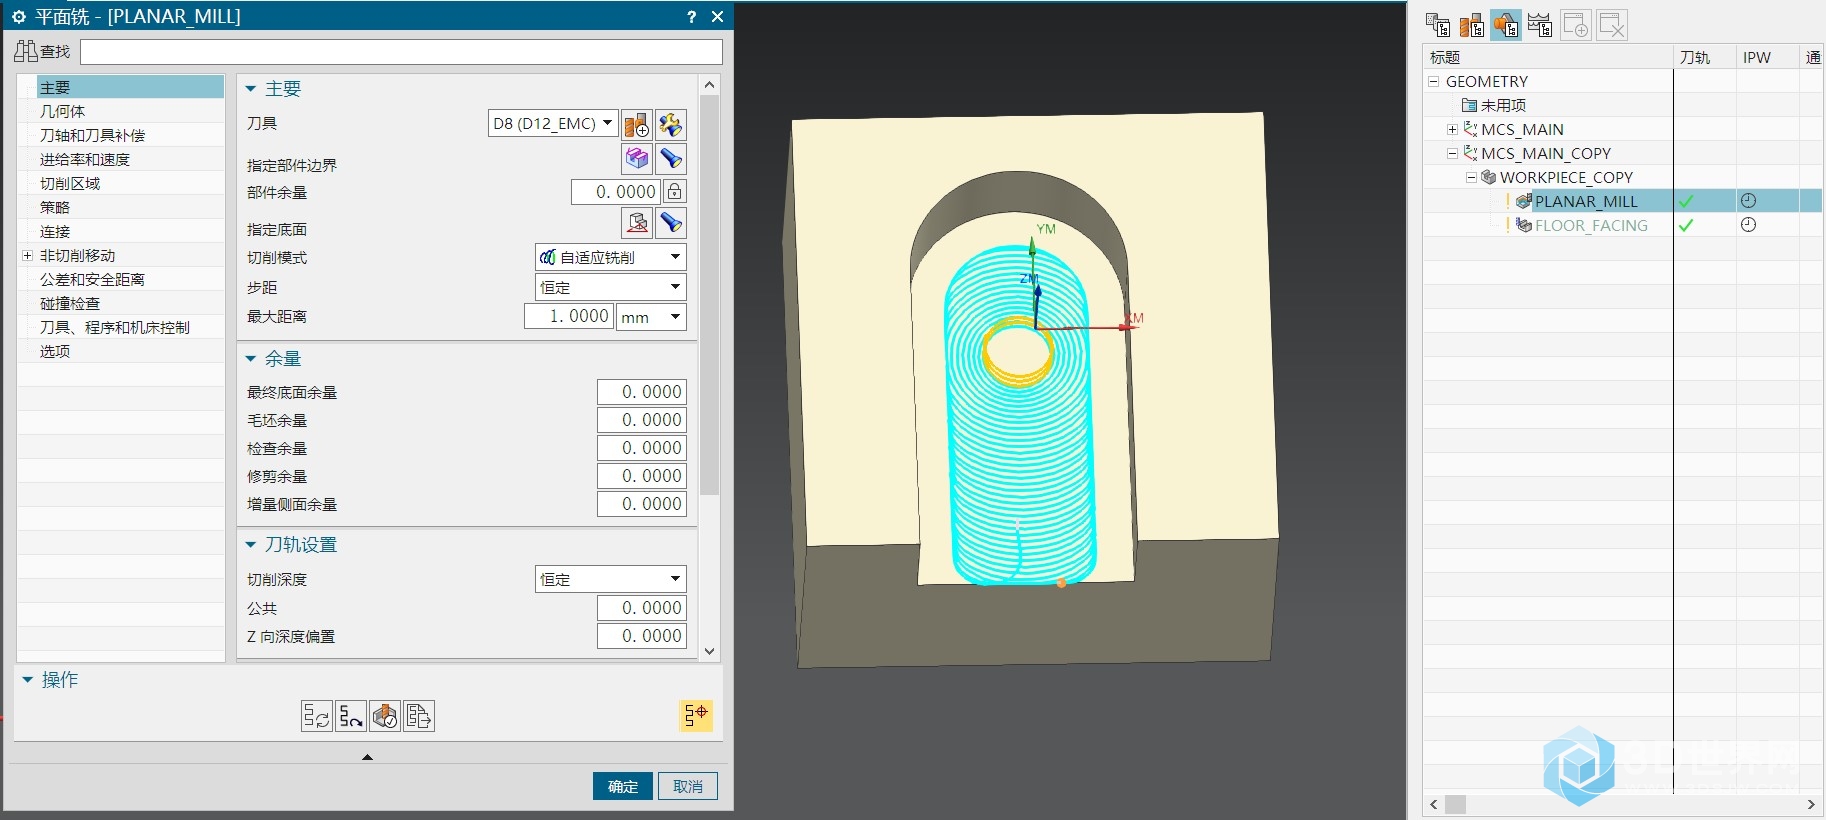This screenshot has height=820, width=1826.
Task: Click the green toolpath checkmark for PLANAR_MILL
Action: 1686,201
